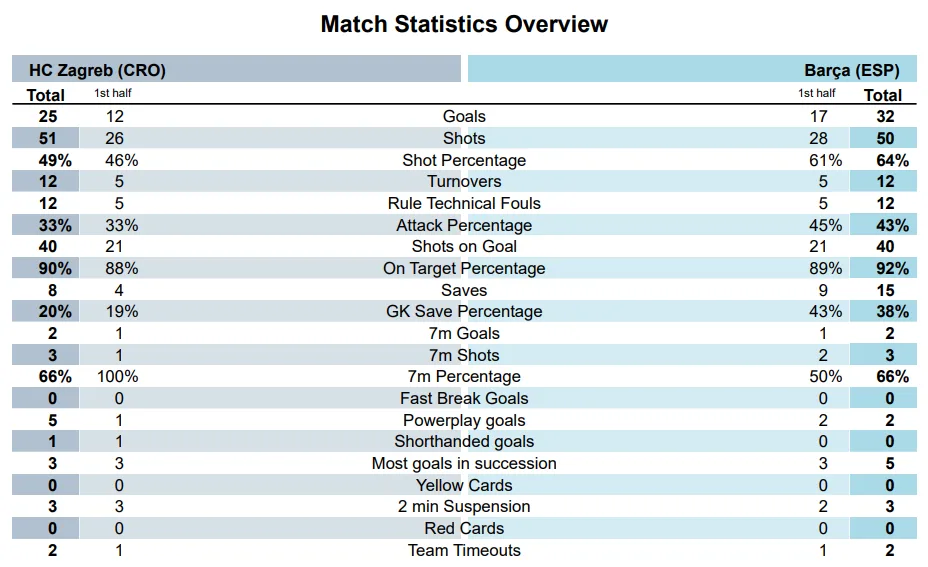Click the Goals row label
The width and height of the screenshot is (928, 567).
pos(464,117)
